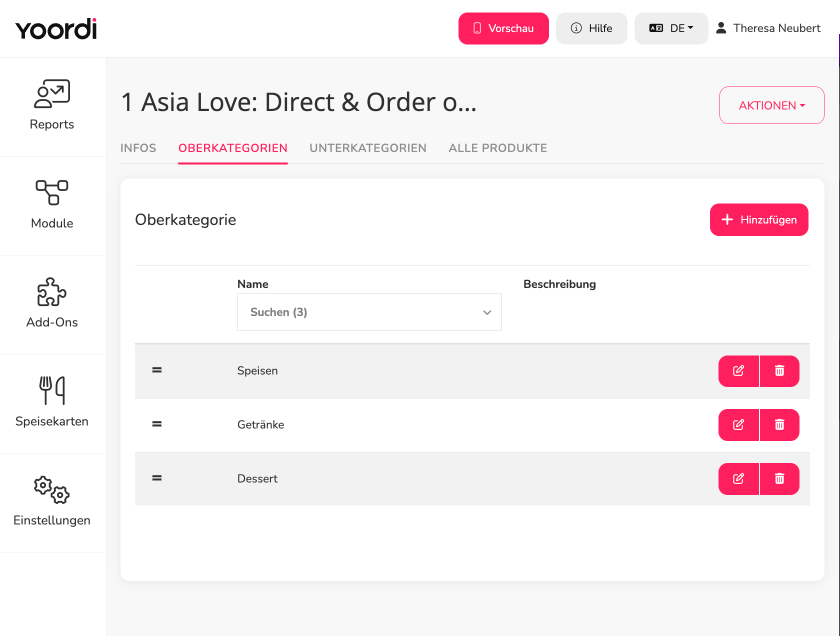Edit the Speisen category

point(738,371)
